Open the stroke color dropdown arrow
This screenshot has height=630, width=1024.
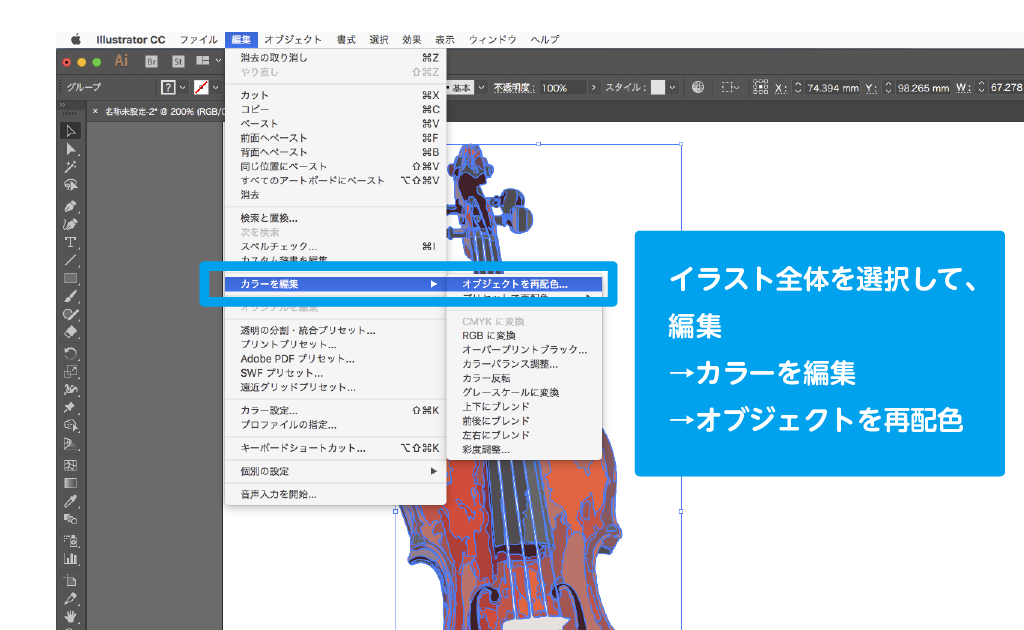coord(215,88)
